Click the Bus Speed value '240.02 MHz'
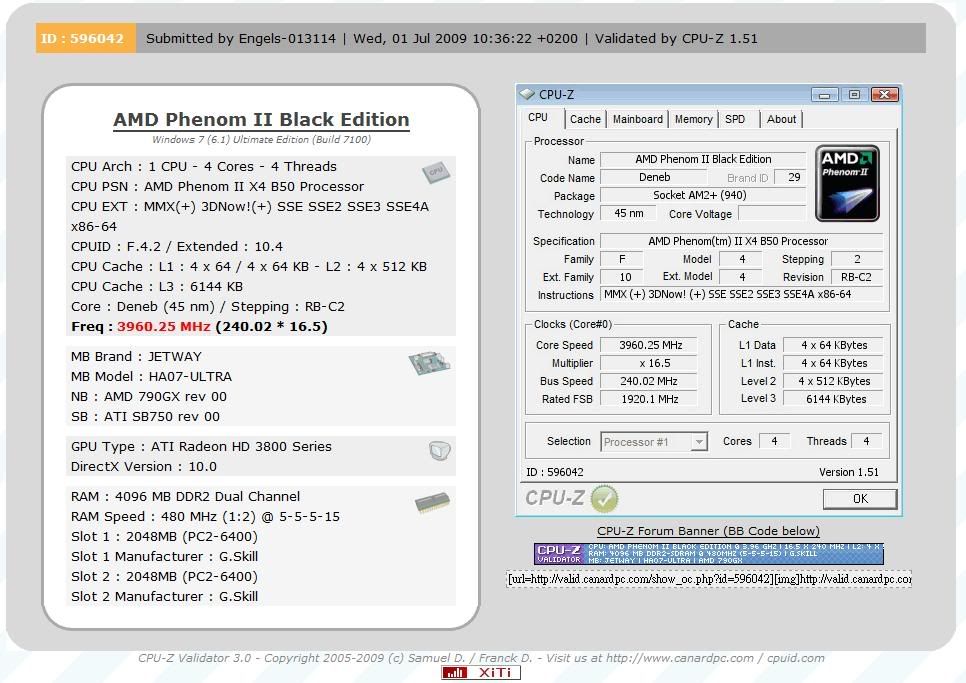Viewport: 966px width, 683px height. point(649,381)
